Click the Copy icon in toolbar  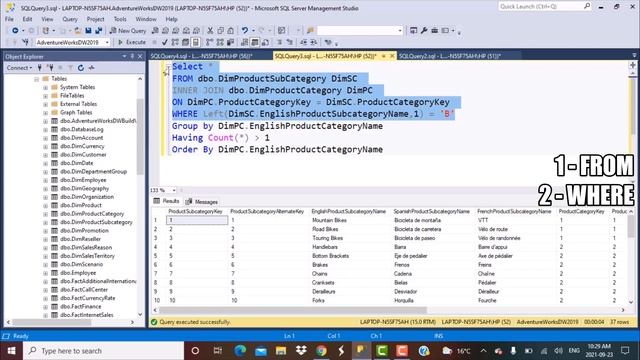(220, 31)
